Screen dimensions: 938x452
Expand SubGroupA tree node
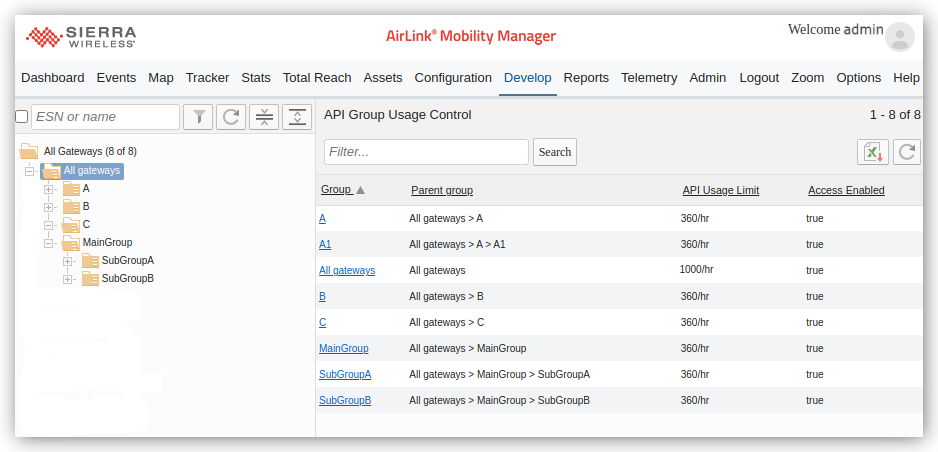68,261
